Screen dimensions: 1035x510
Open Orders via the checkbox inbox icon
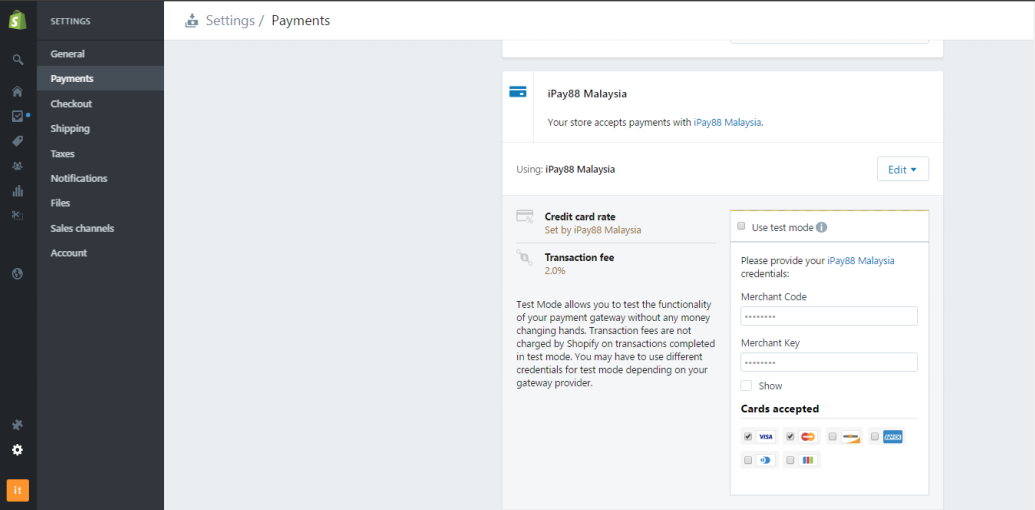point(18,116)
